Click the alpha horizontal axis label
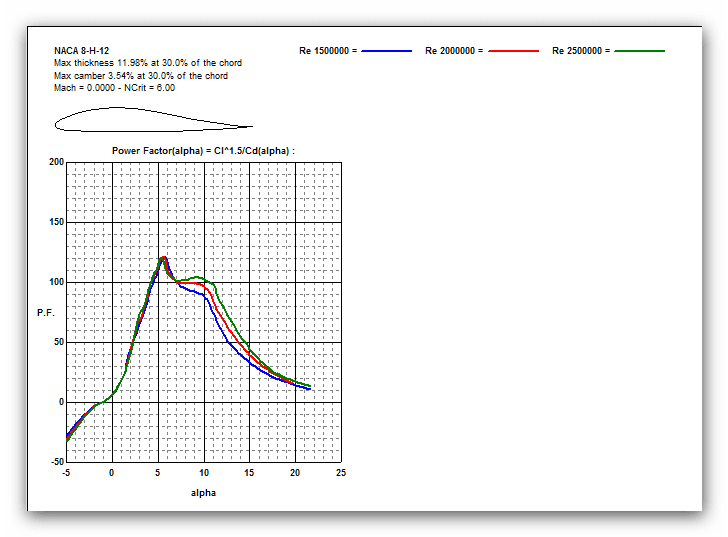 click(203, 492)
